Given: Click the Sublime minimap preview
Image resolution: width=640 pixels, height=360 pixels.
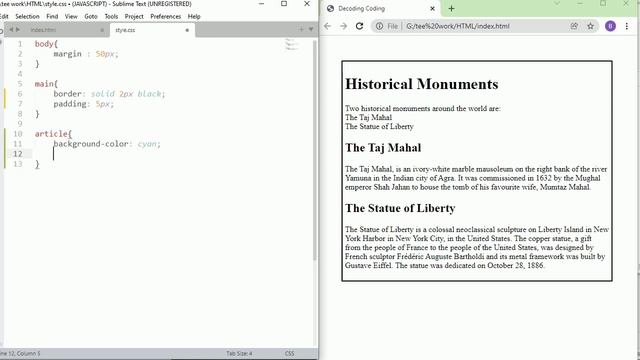Looking at the screenshot, I should click(x=291, y=44).
